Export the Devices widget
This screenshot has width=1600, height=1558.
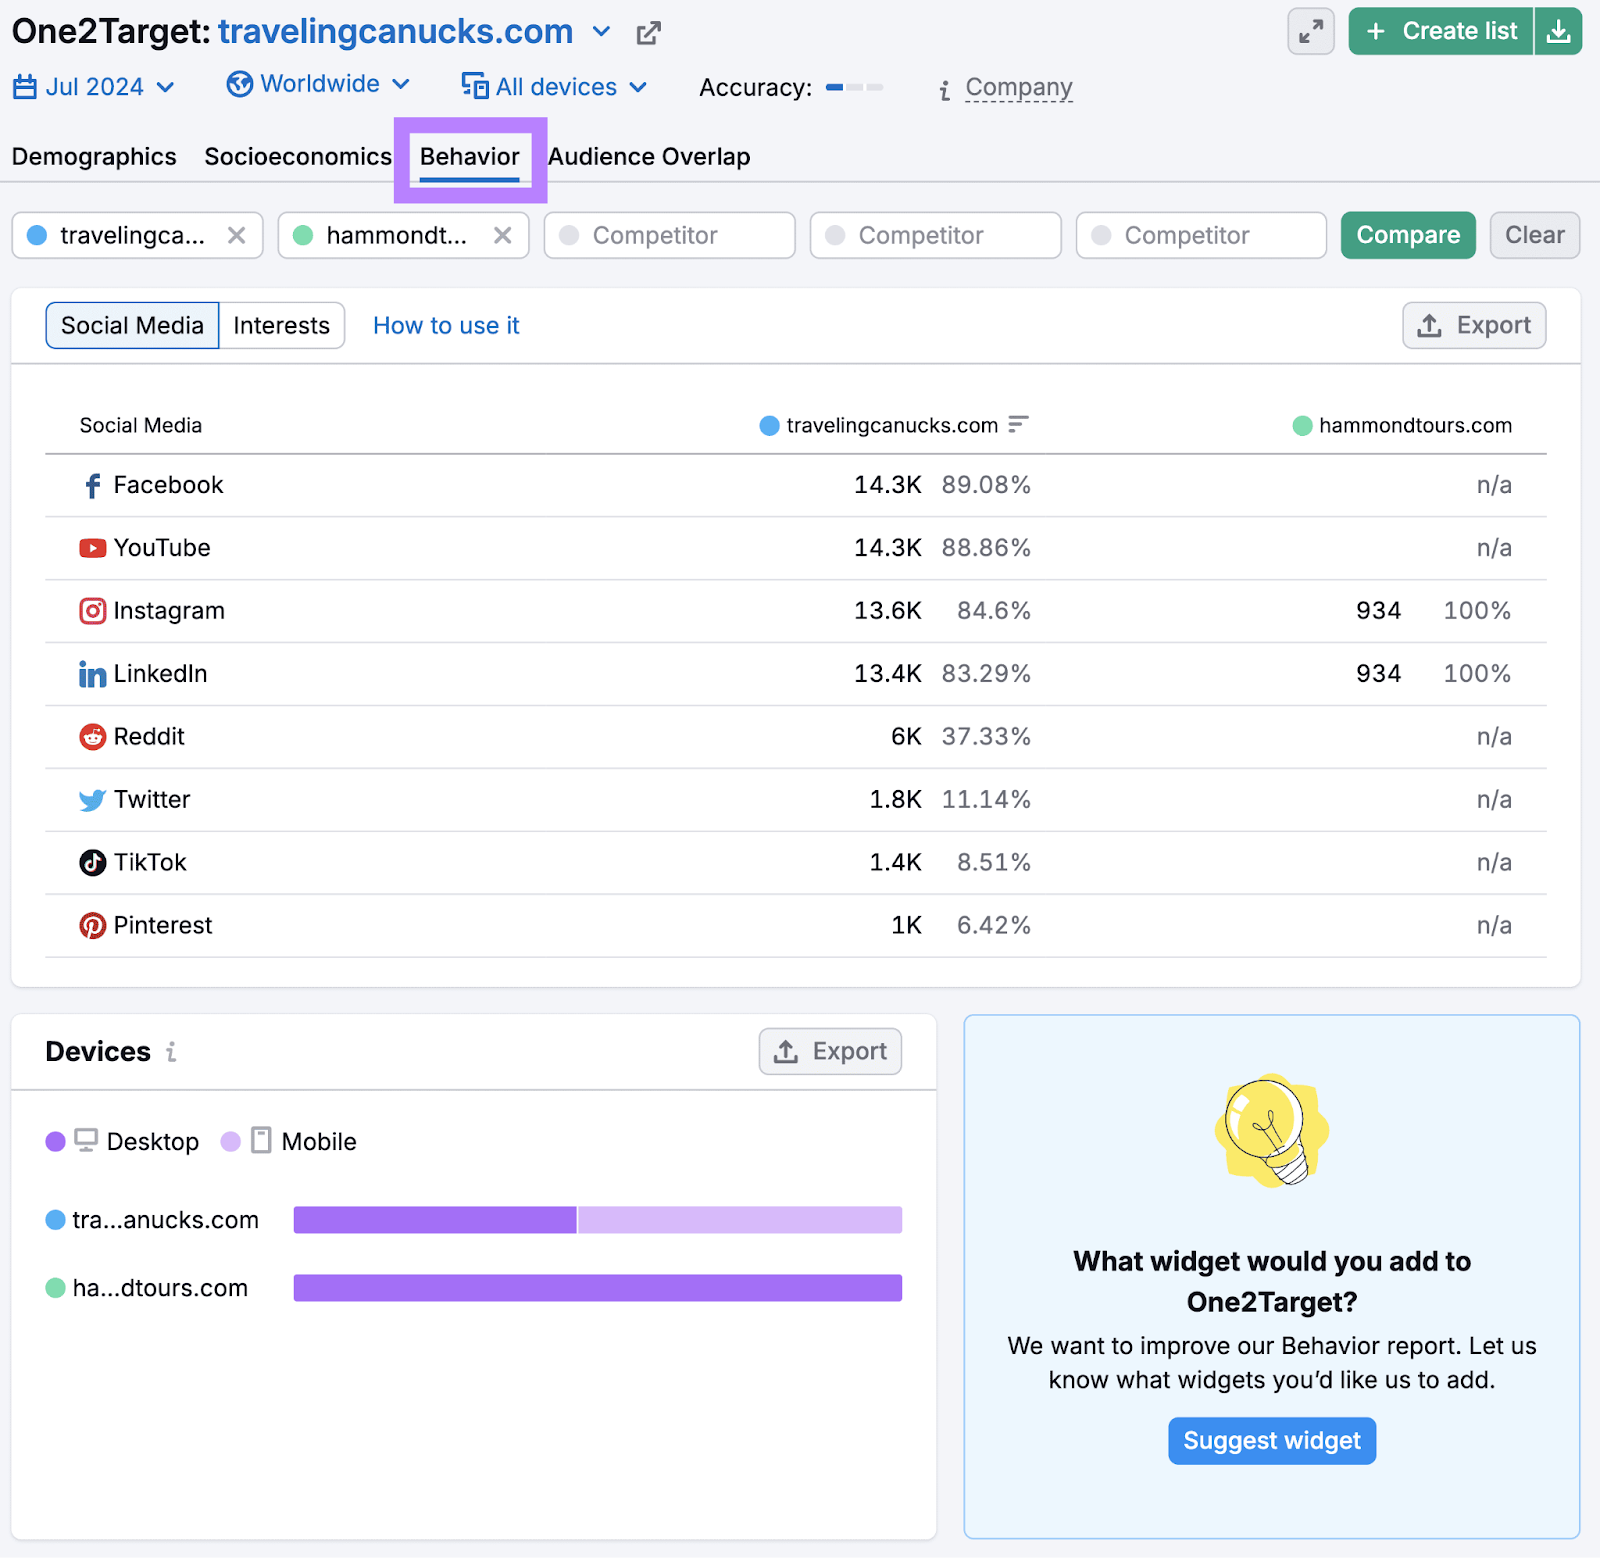[830, 1051]
